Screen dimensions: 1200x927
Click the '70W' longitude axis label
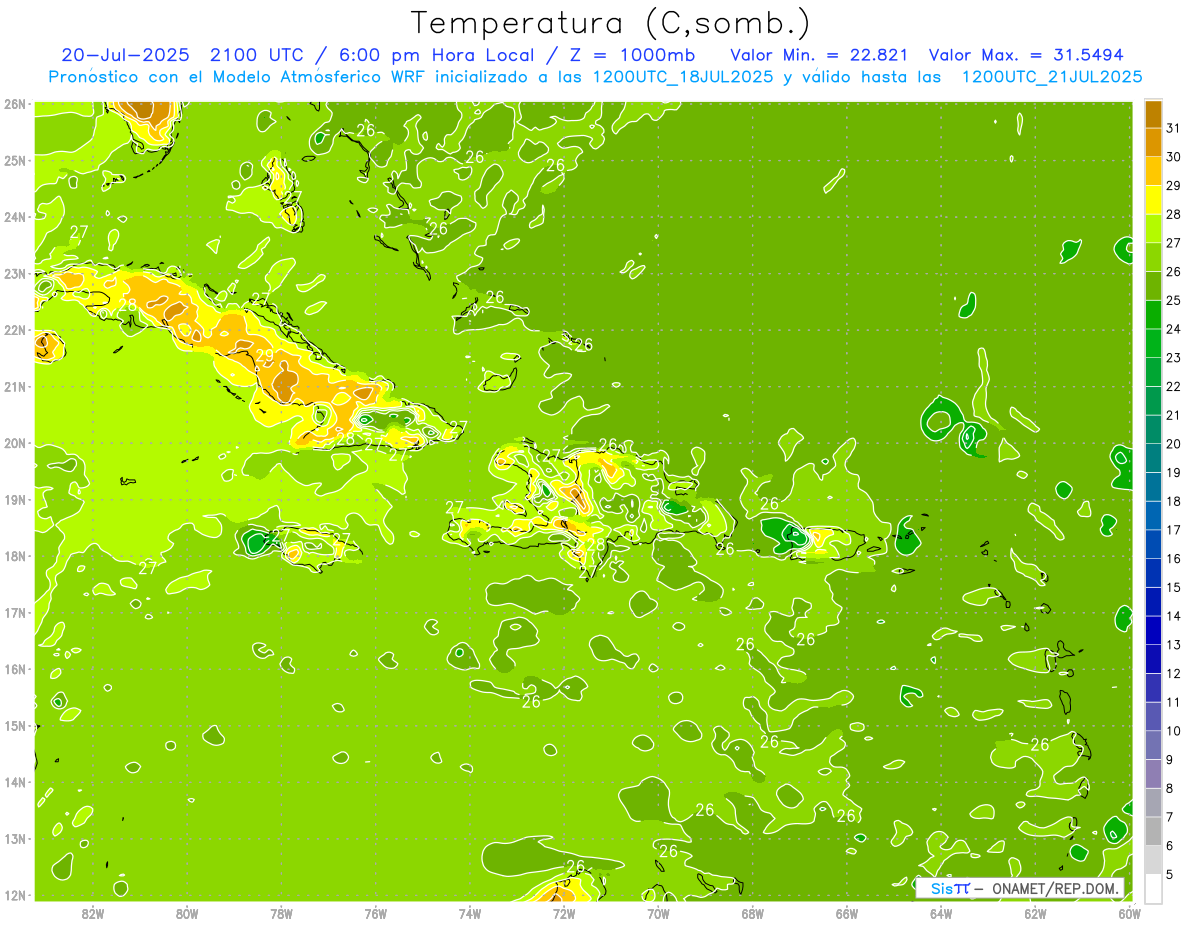pos(658,913)
